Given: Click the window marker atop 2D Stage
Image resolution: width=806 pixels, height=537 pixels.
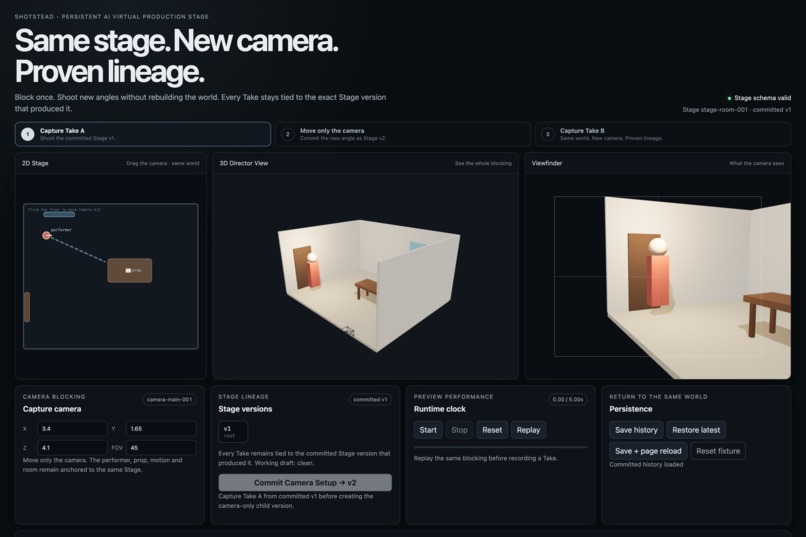Looking at the screenshot, I should click(59, 214).
